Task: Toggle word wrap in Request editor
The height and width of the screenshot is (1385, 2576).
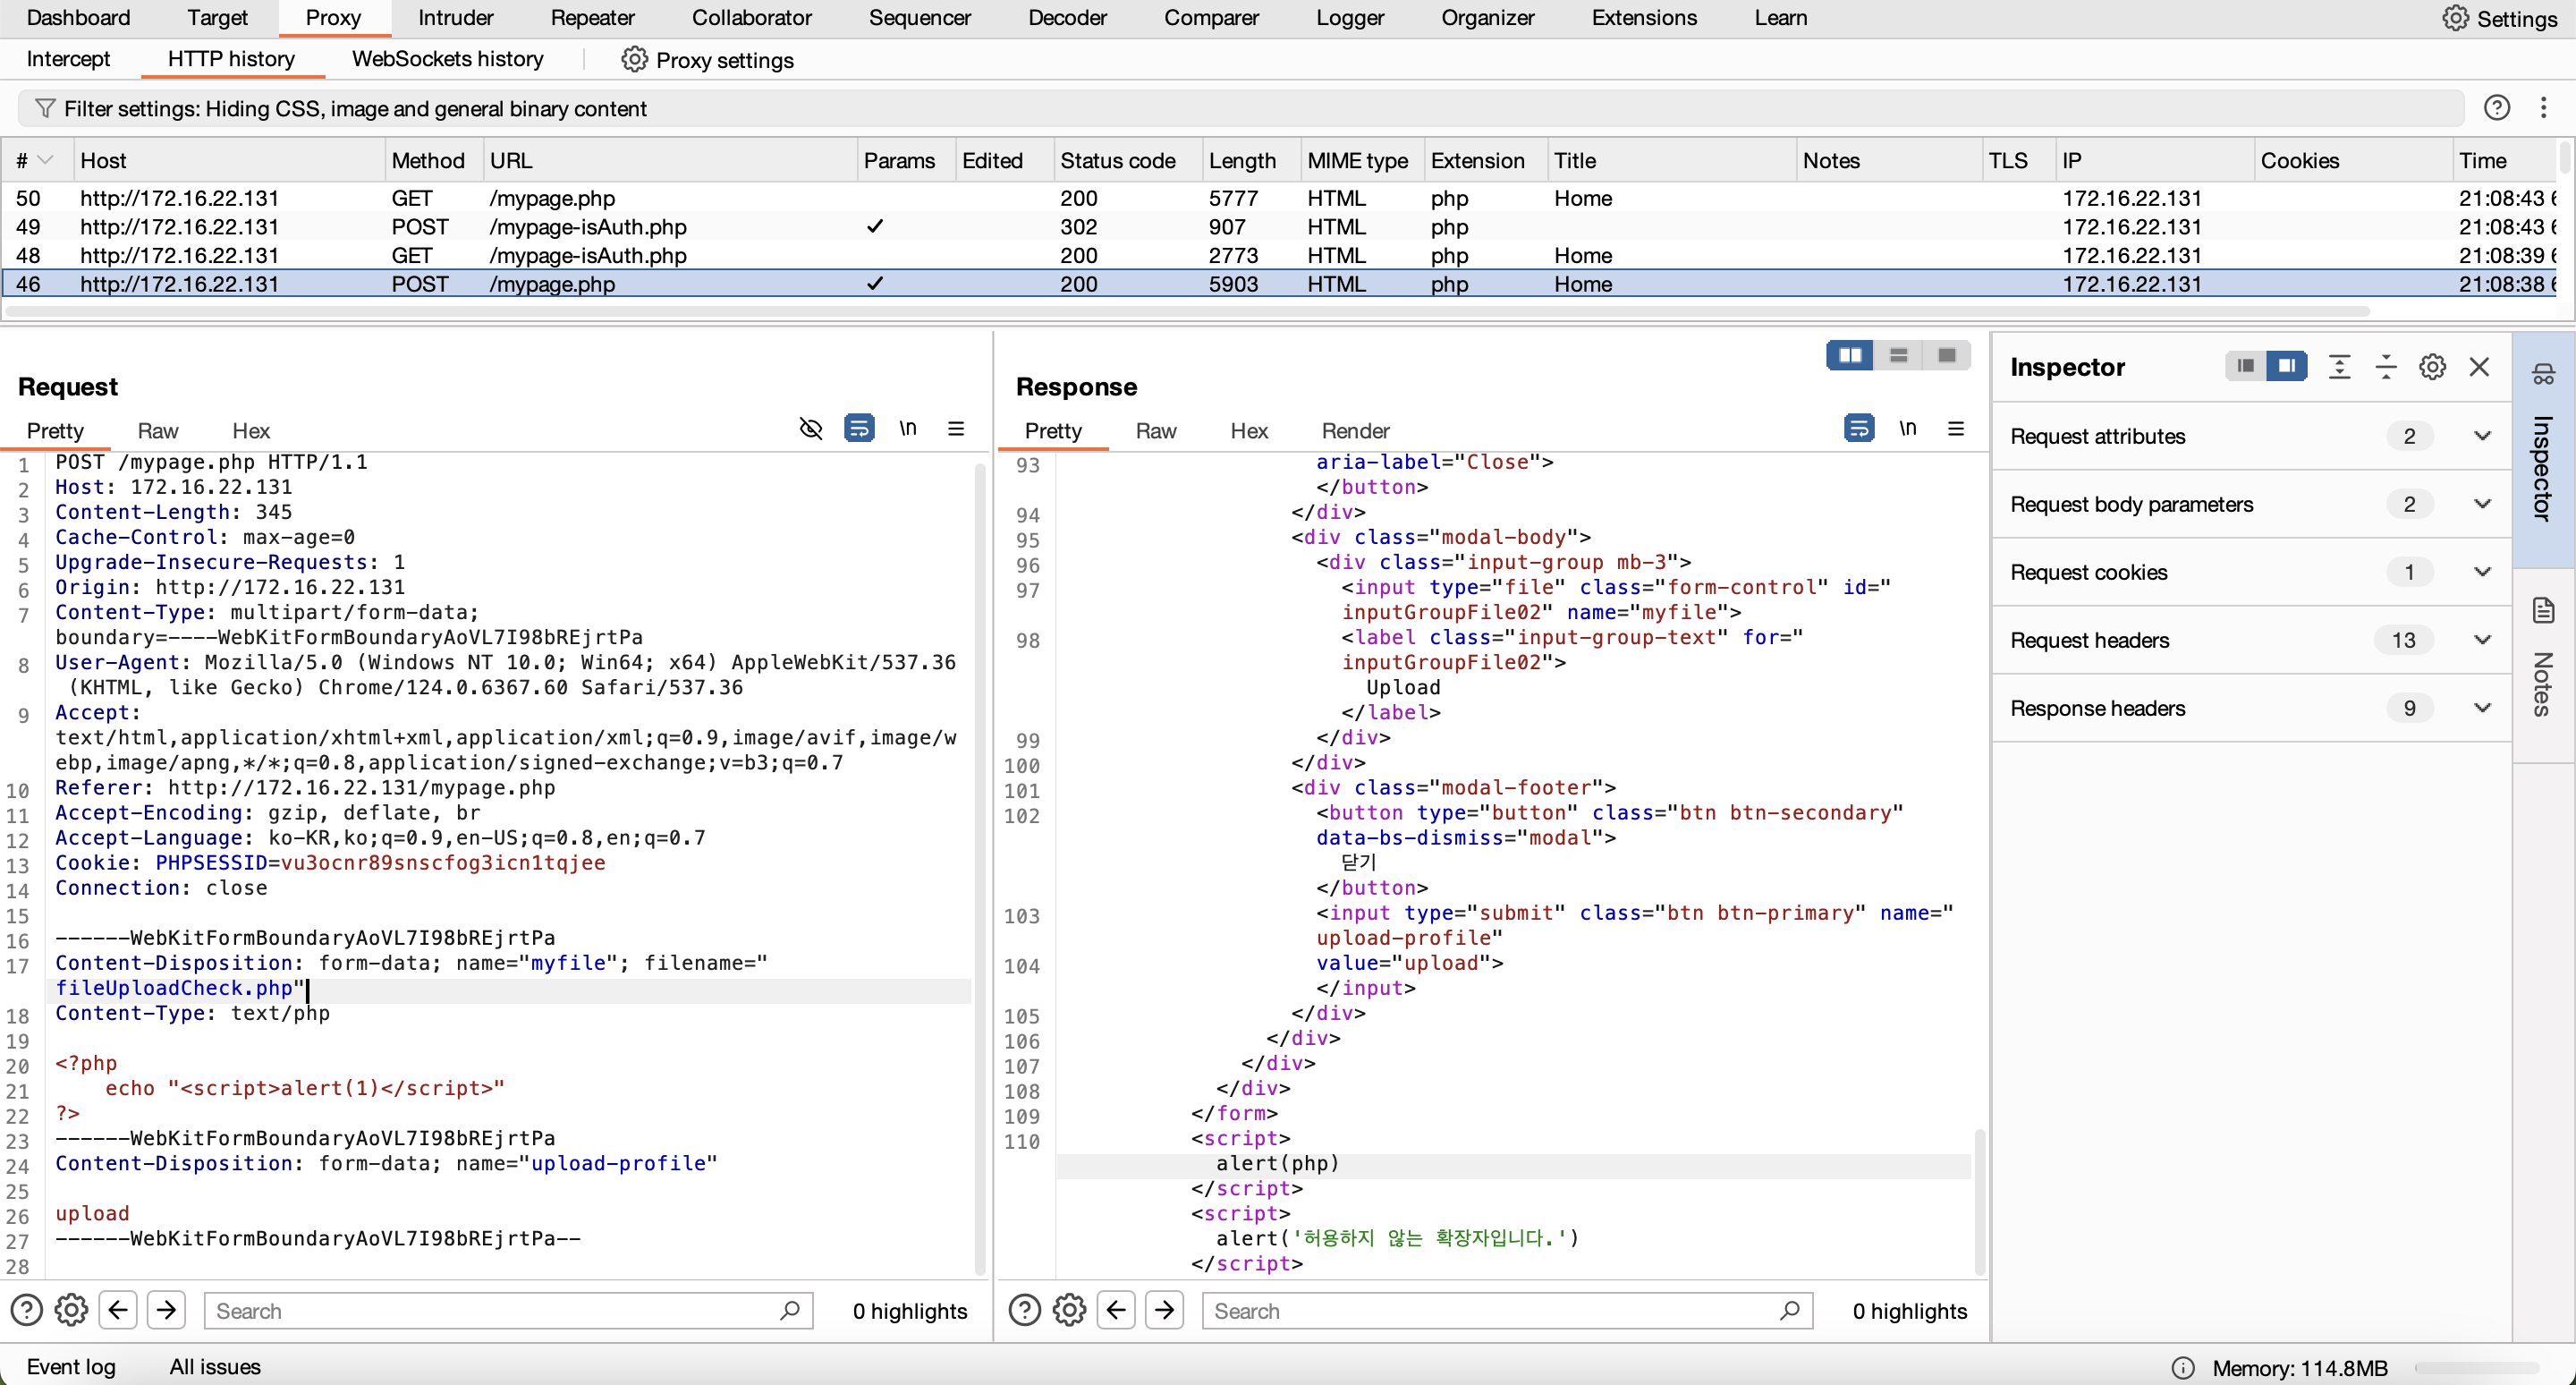Action: pos(859,429)
